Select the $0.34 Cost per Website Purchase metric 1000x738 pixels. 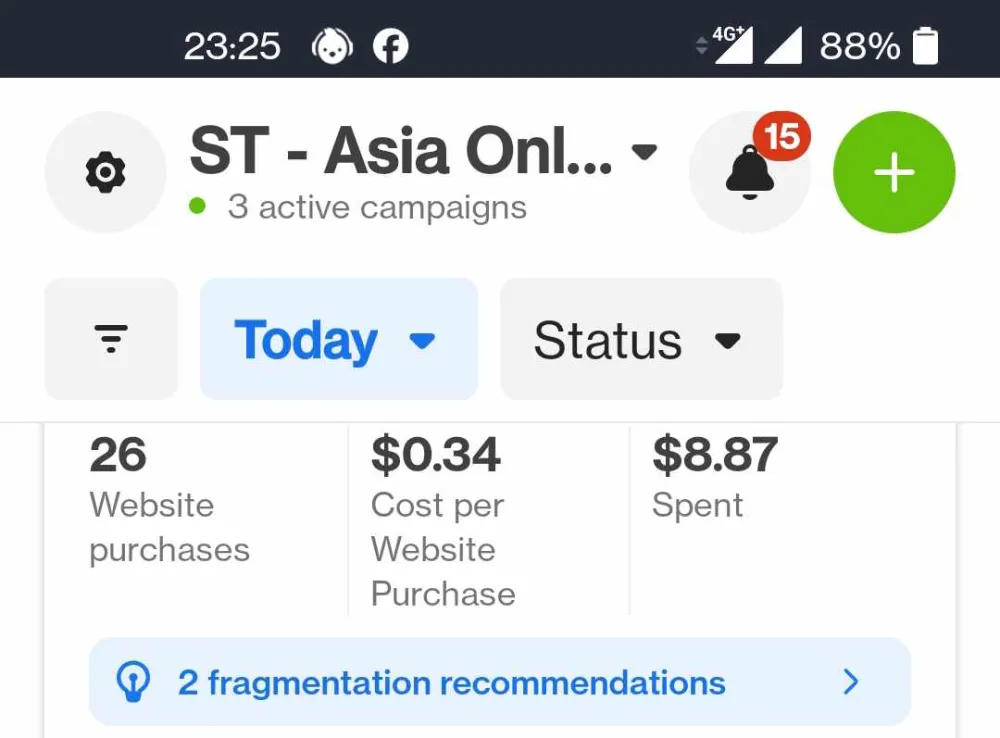point(443,520)
